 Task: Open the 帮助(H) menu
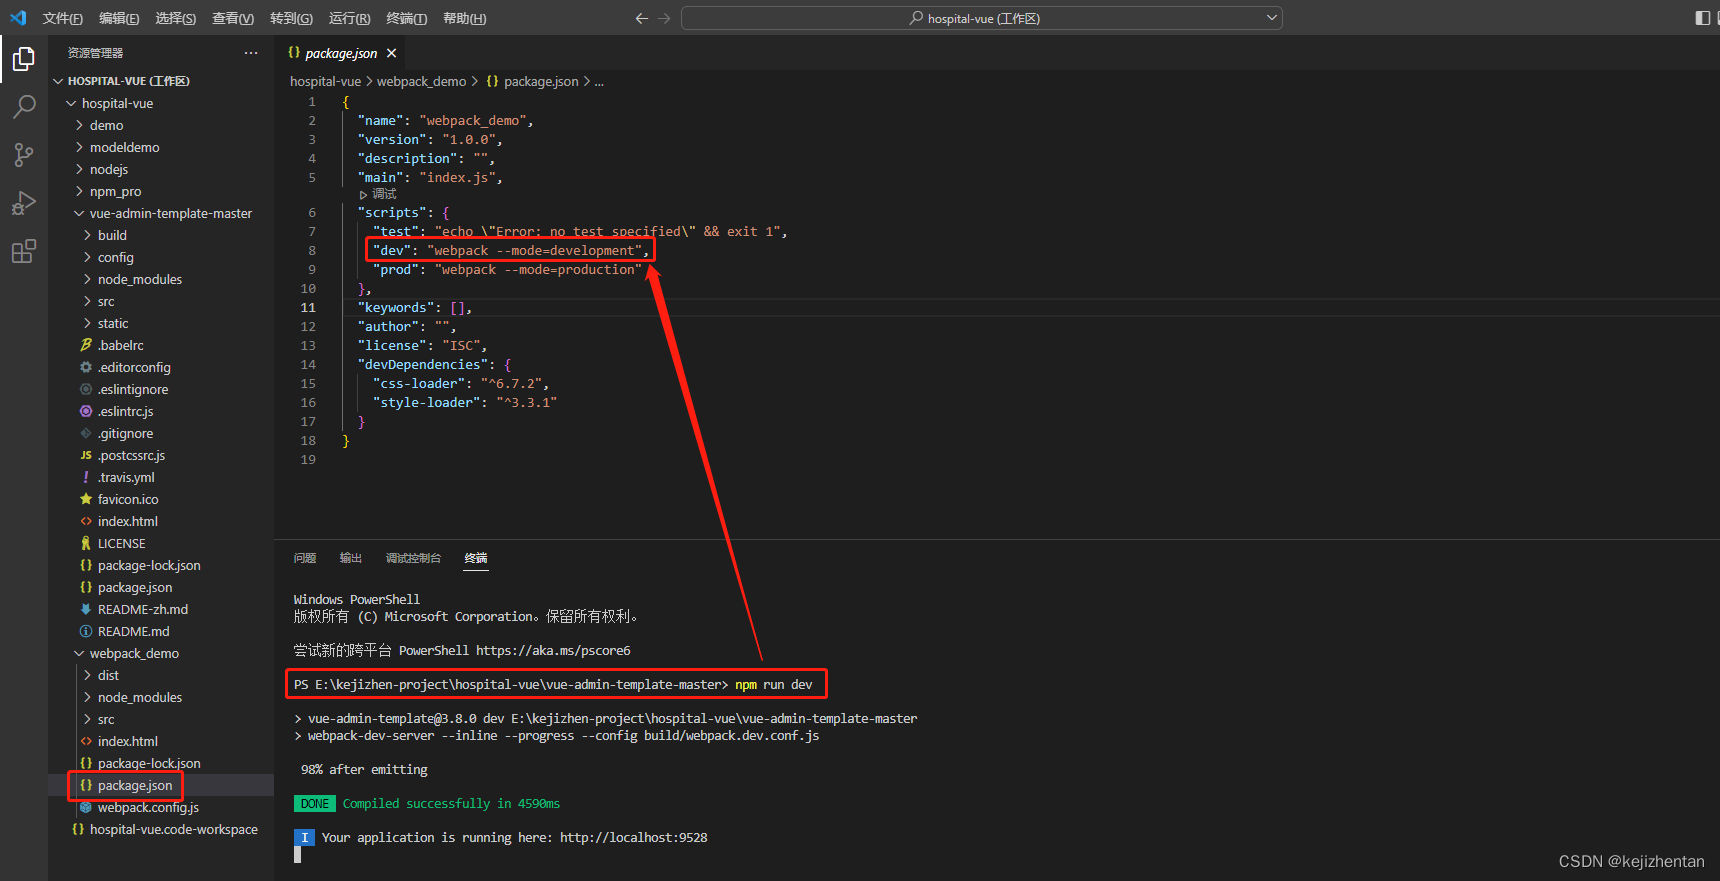[x=464, y=18]
